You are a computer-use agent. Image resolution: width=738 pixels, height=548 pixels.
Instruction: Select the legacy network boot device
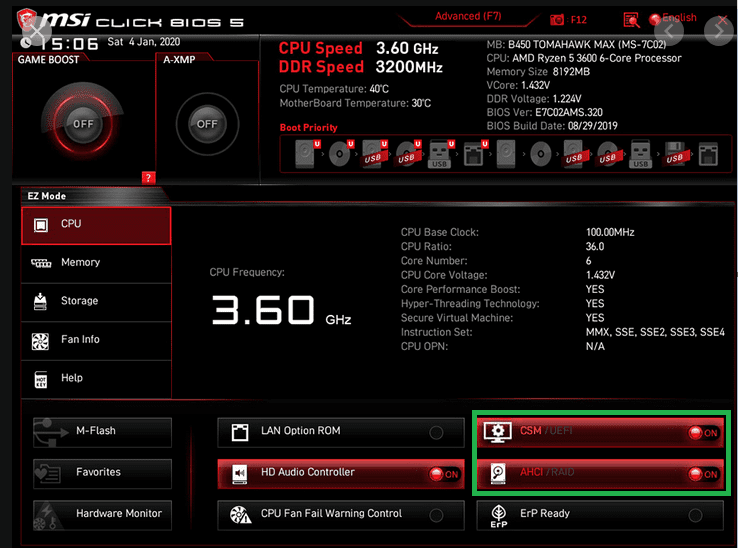[x=708, y=154]
